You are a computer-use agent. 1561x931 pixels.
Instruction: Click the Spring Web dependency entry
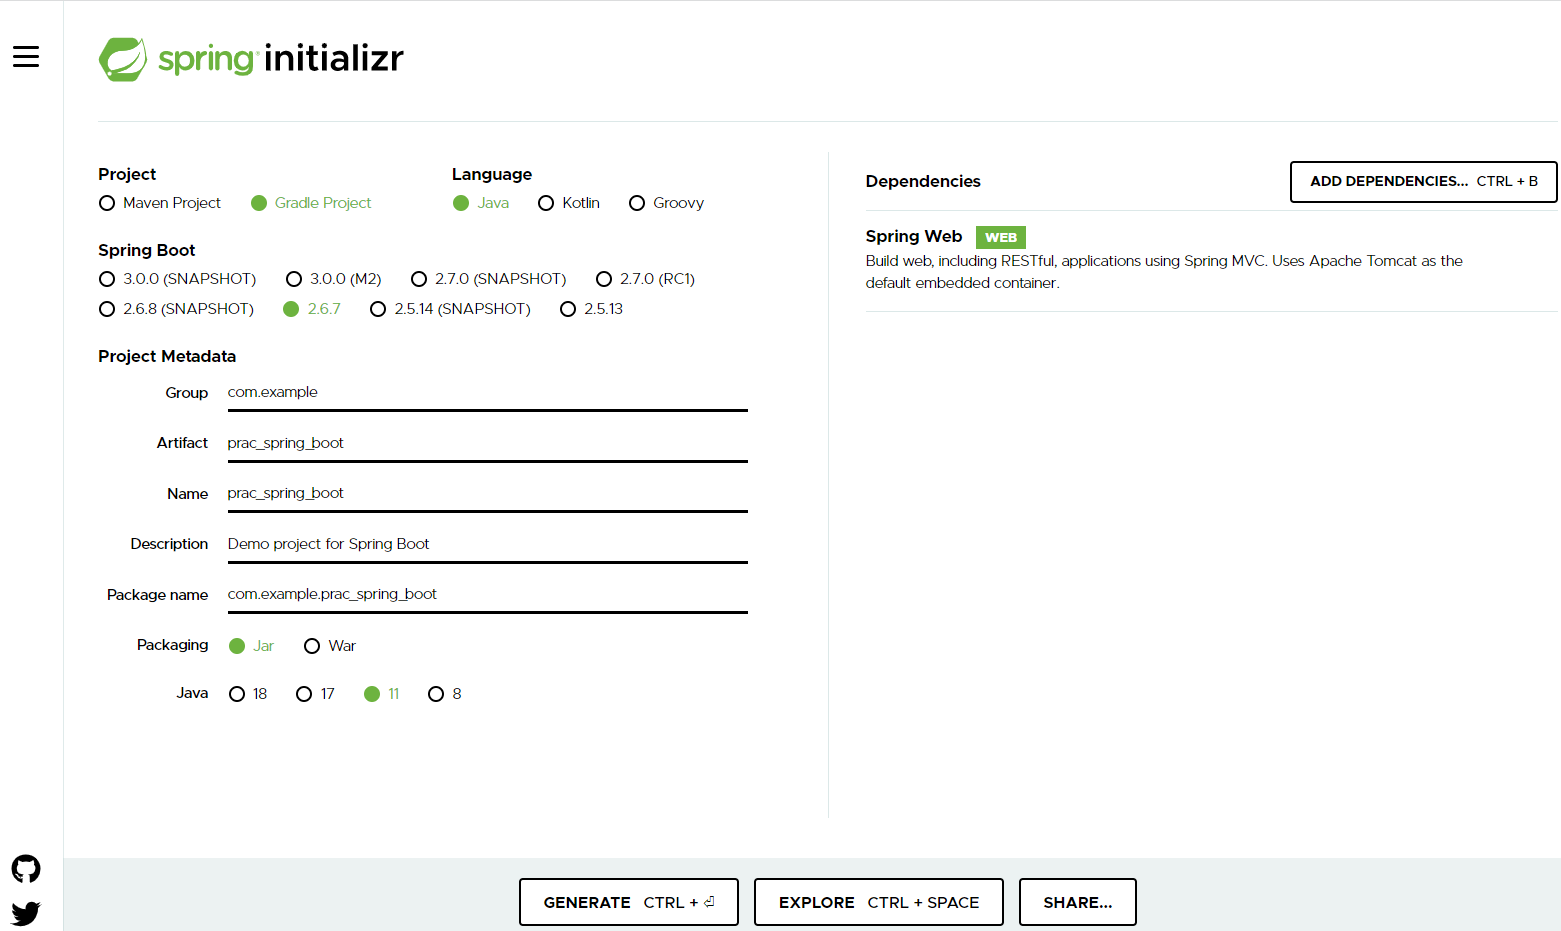coord(1211,260)
